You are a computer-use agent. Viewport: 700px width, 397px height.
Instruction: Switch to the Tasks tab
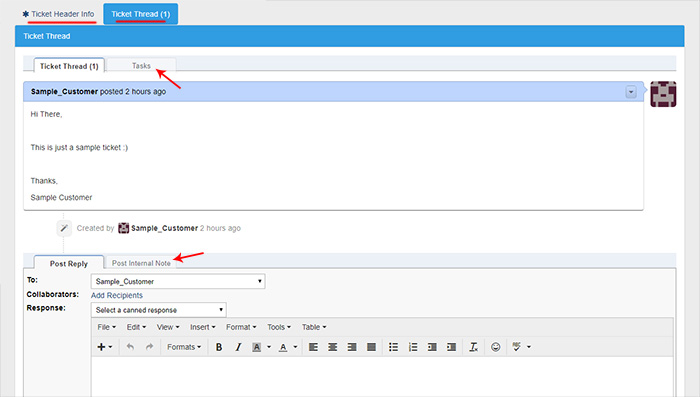click(x=141, y=66)
